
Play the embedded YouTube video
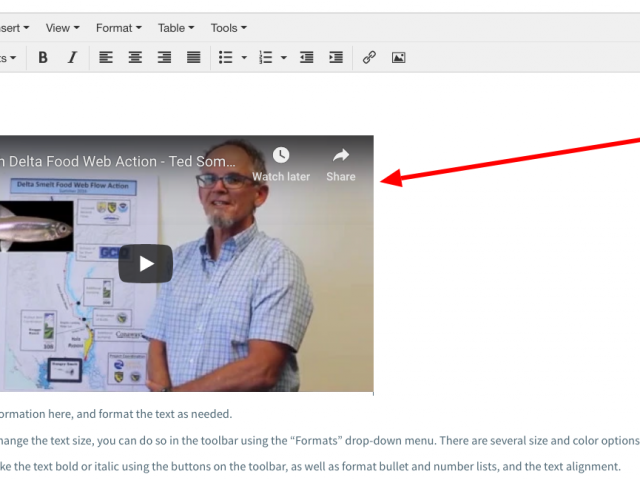click(146, 264)
